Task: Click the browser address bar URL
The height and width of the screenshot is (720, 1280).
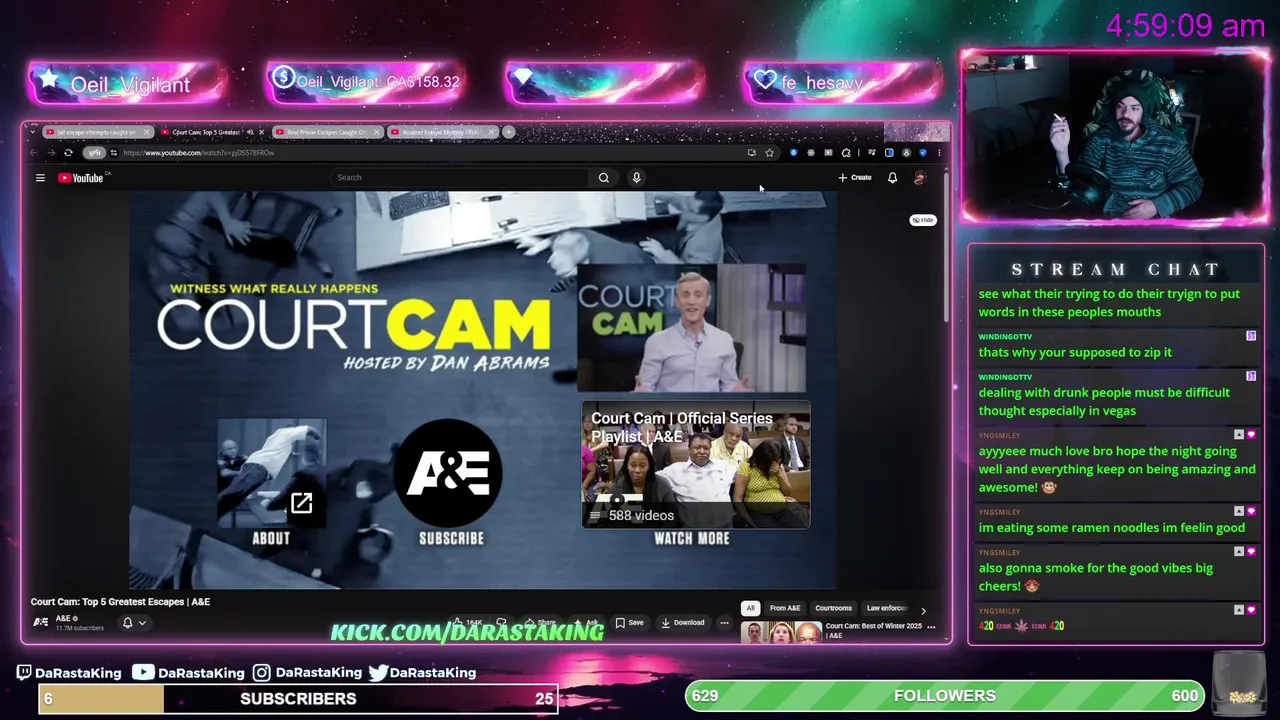Action: point(198,153)
